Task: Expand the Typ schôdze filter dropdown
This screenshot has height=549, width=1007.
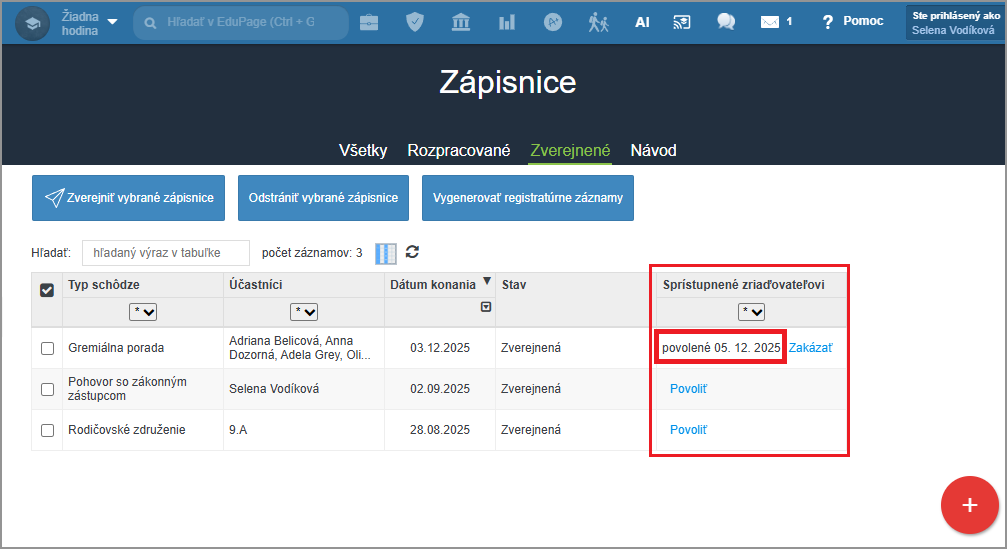Action: pyautogui.click(x=143, y=312)
